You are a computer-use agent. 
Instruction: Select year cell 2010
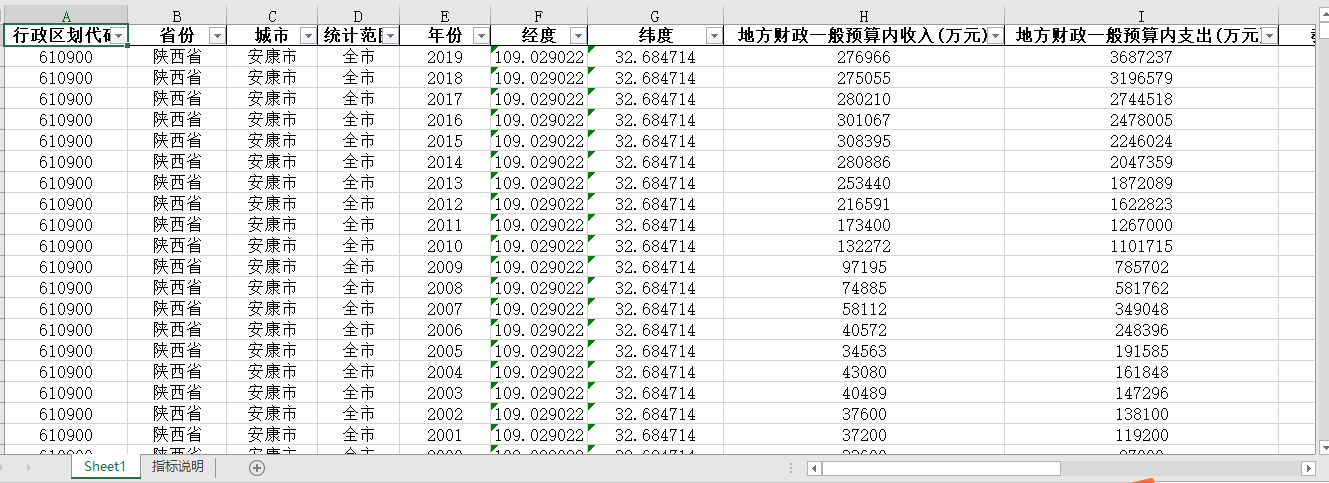[x=444, y=246]
